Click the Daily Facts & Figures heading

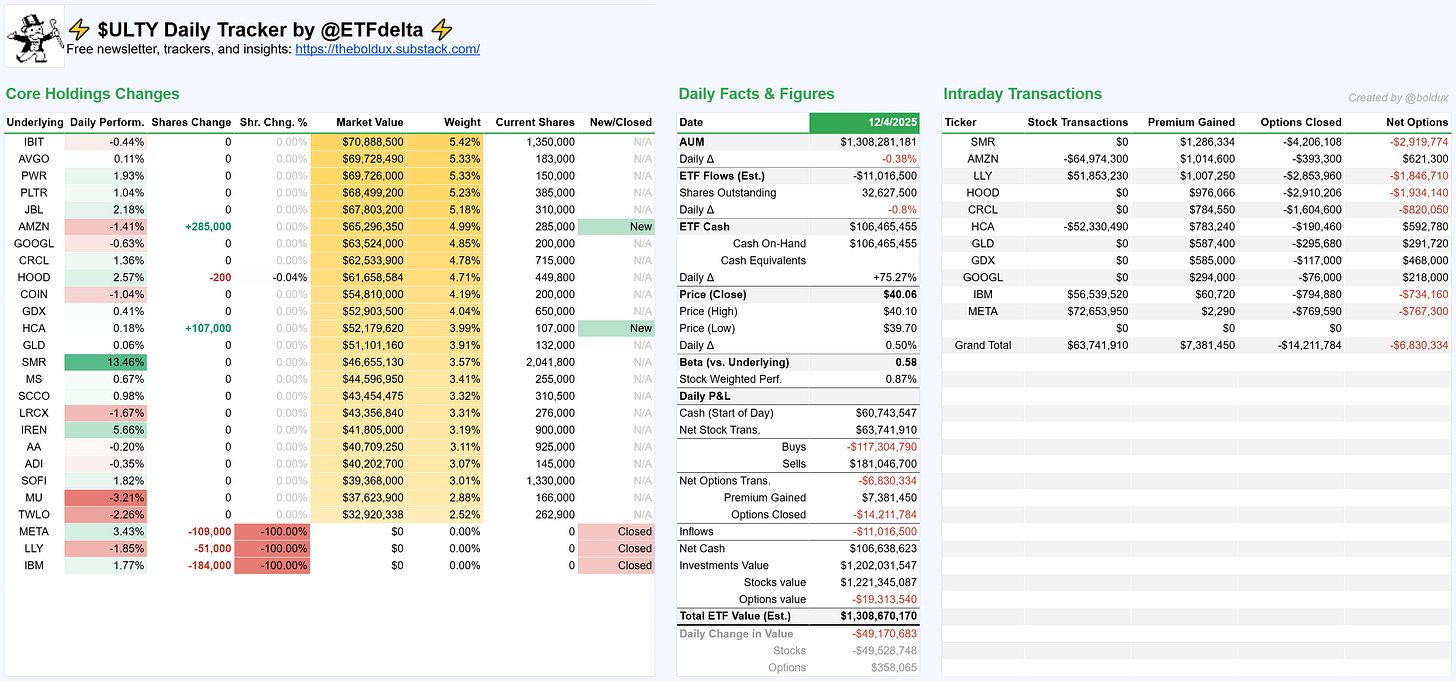(756, 94)
